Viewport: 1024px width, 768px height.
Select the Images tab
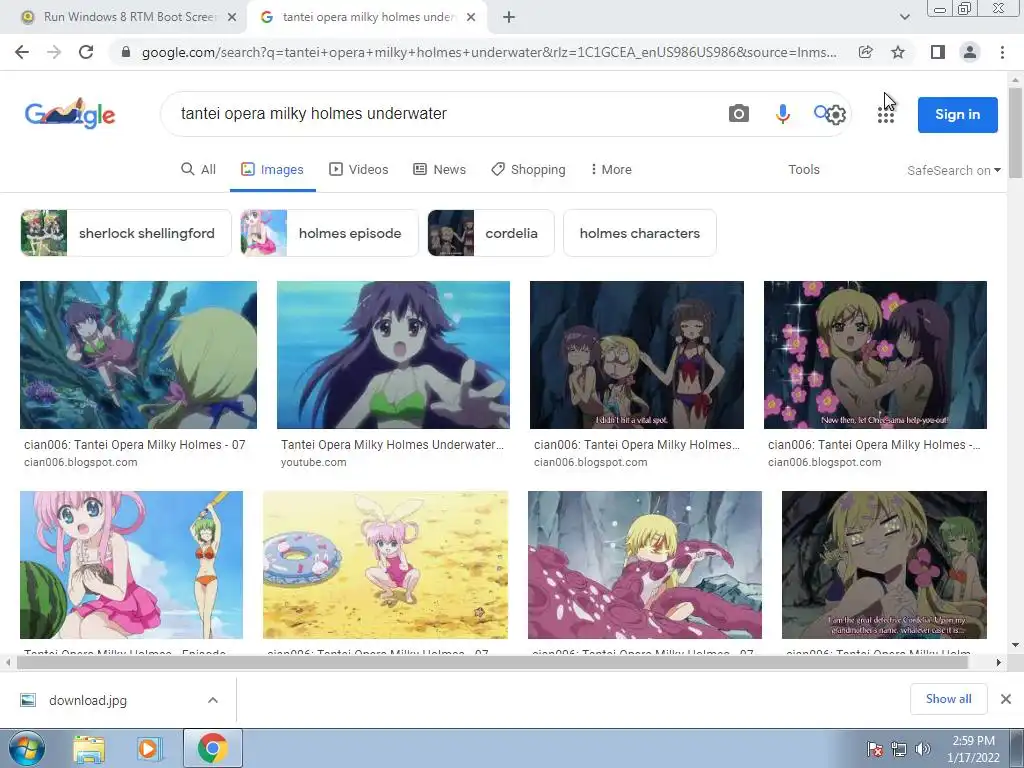pos(272,169)
